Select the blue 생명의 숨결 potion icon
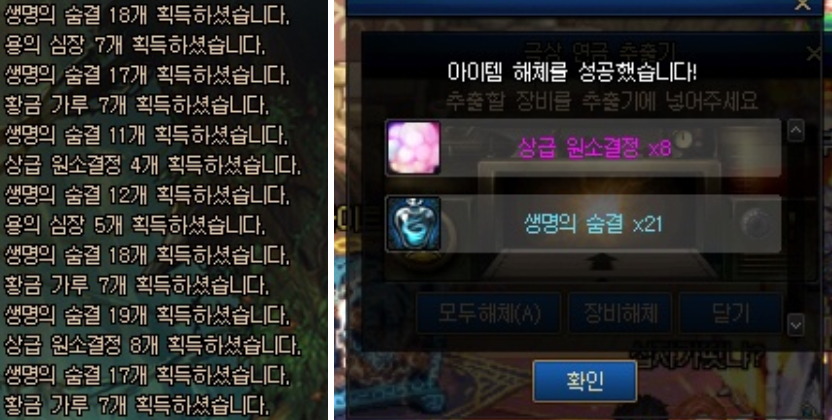The height and width of the screenshot is (420, 832). tap(413, 224)
